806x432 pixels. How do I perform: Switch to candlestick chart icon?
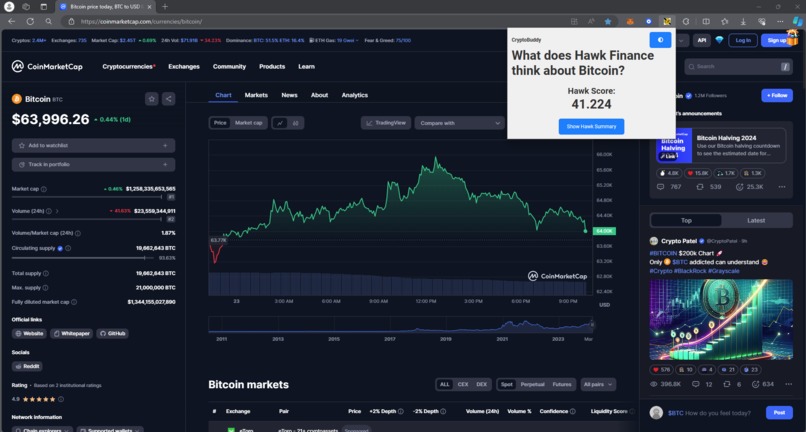[296, 123]
